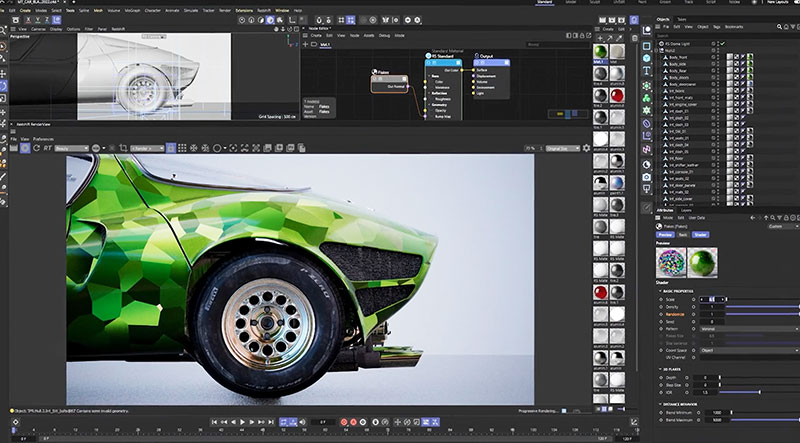Click the colorful flakes preview thumbnail
The image size is (800, 443).
click(x=671, y=263)
